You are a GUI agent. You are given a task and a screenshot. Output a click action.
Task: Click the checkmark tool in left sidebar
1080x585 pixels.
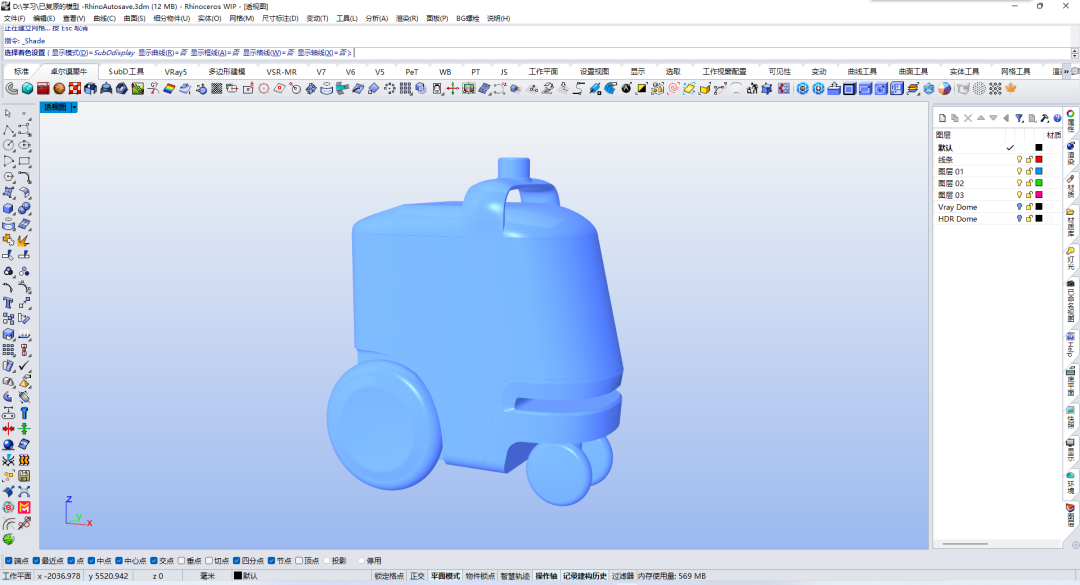pos(24,365)
